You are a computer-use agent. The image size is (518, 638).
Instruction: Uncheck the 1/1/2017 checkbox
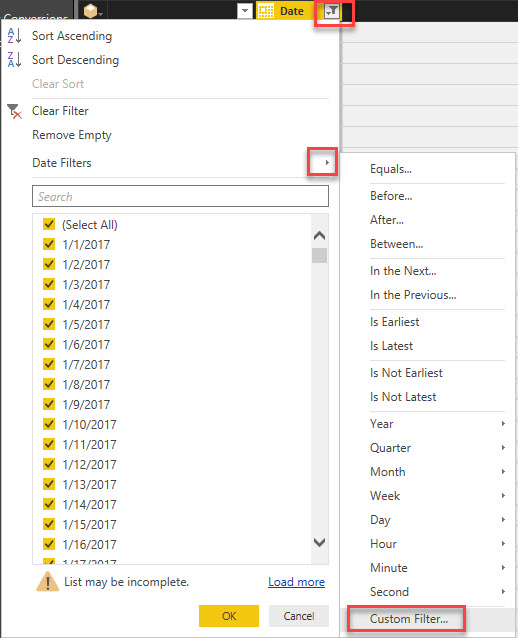pos(49,244)
